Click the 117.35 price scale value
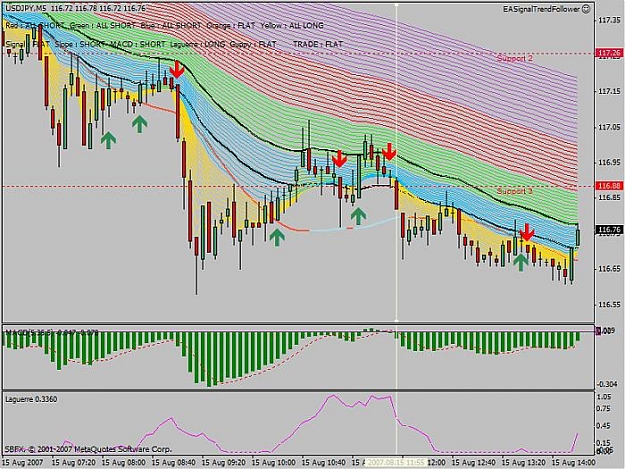 610,20
